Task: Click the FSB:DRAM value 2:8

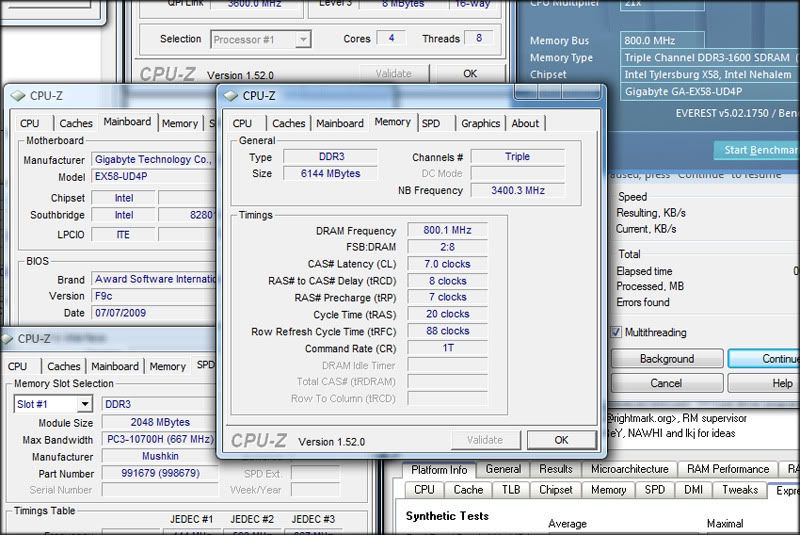Action: 447,247
